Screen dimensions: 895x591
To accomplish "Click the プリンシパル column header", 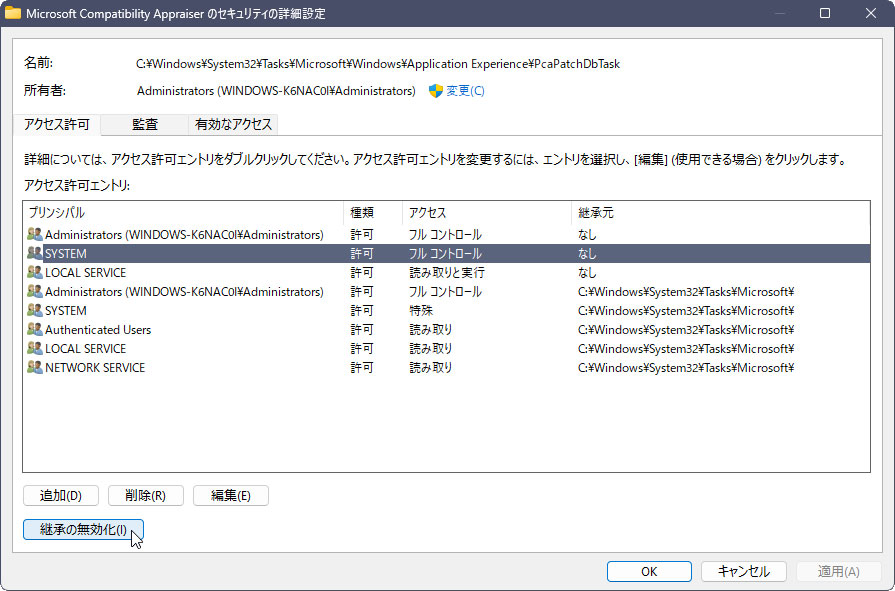I will [x=183, y=212].
